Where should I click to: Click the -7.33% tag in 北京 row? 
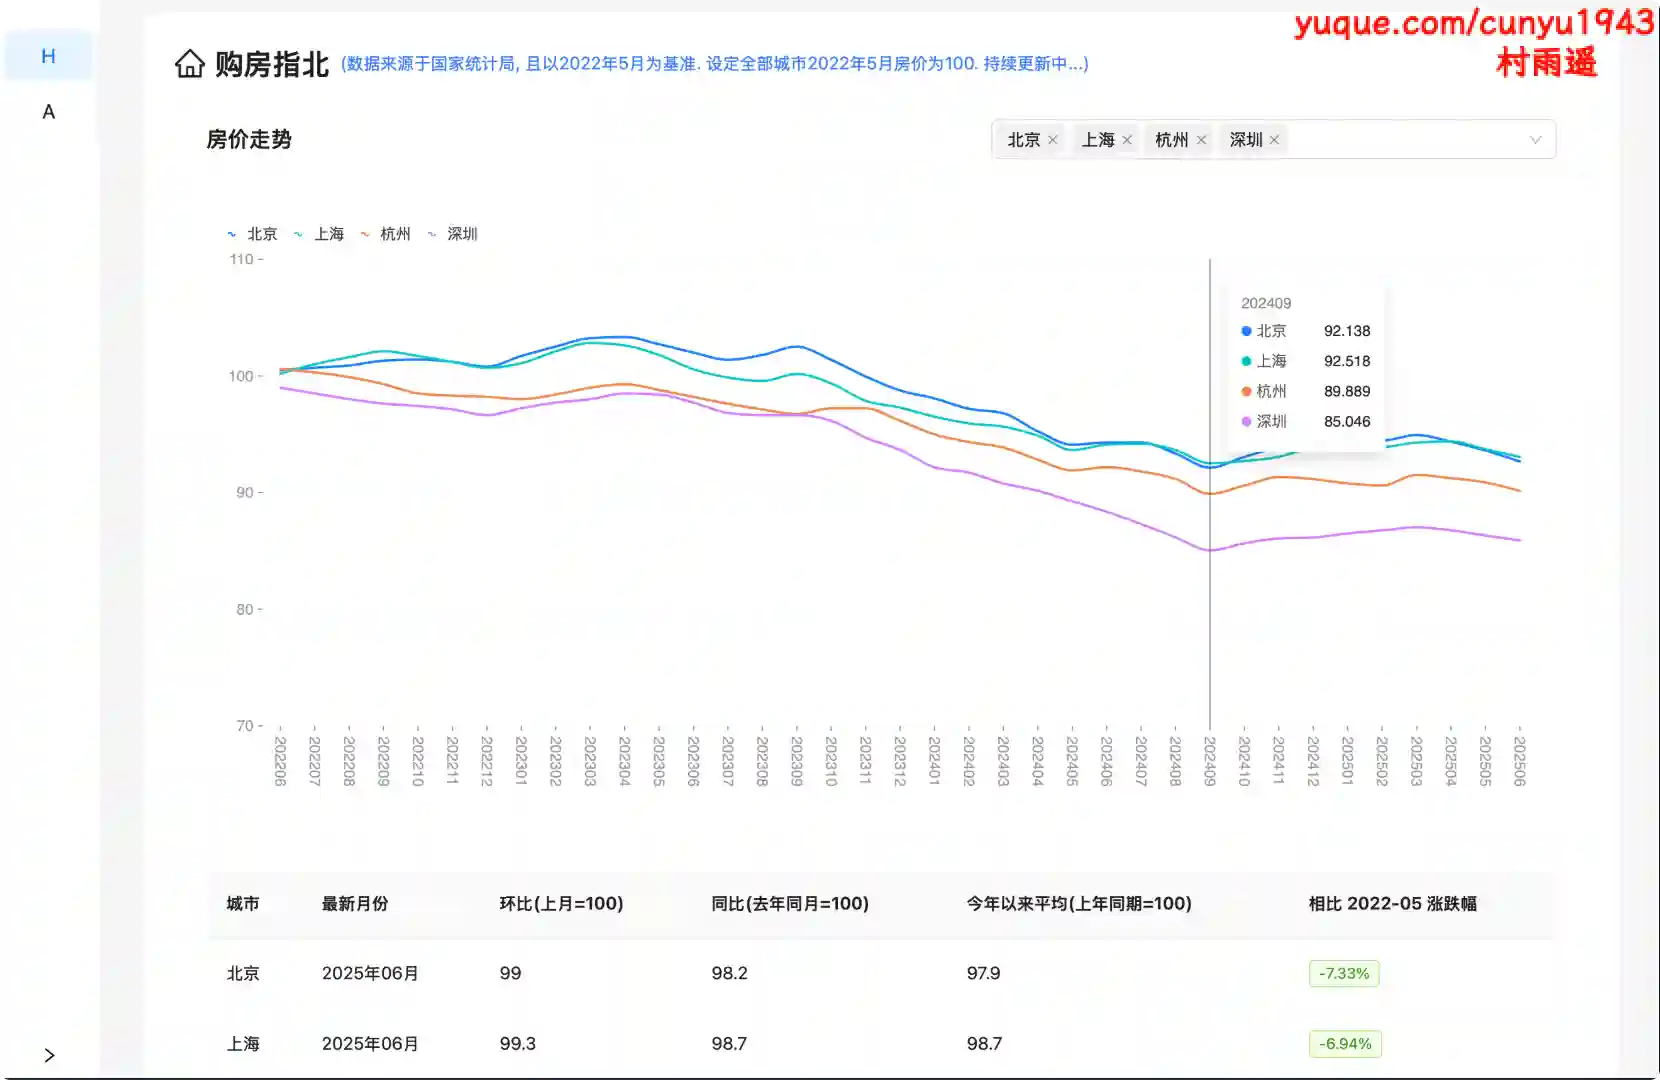[x=1344, y=974]
